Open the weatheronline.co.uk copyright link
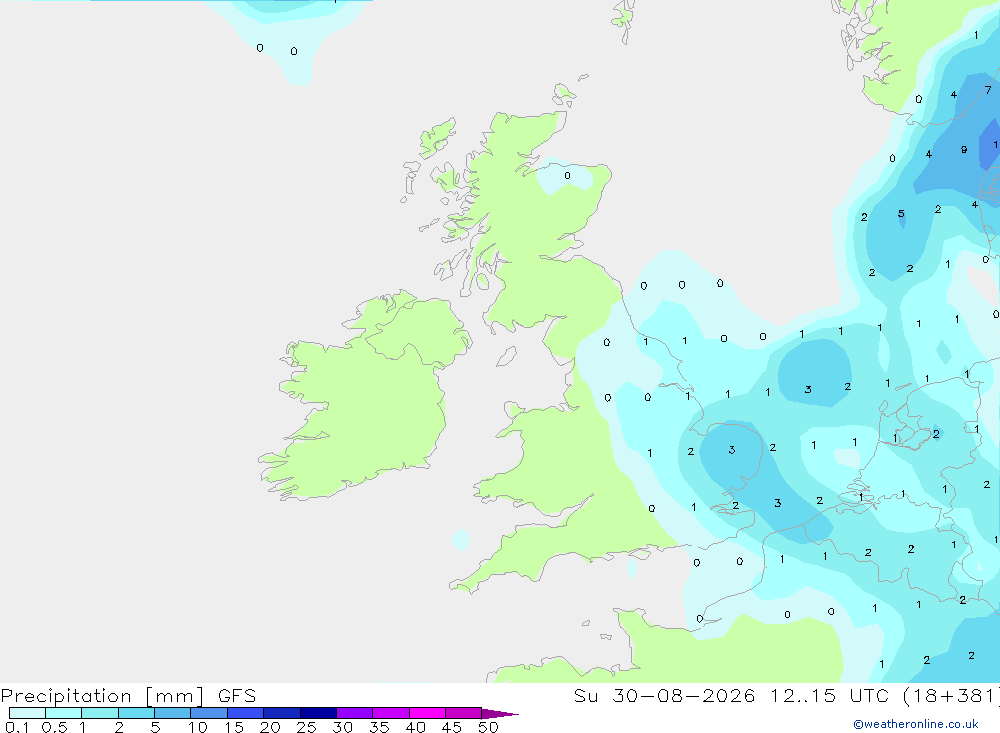 point(916,724)
